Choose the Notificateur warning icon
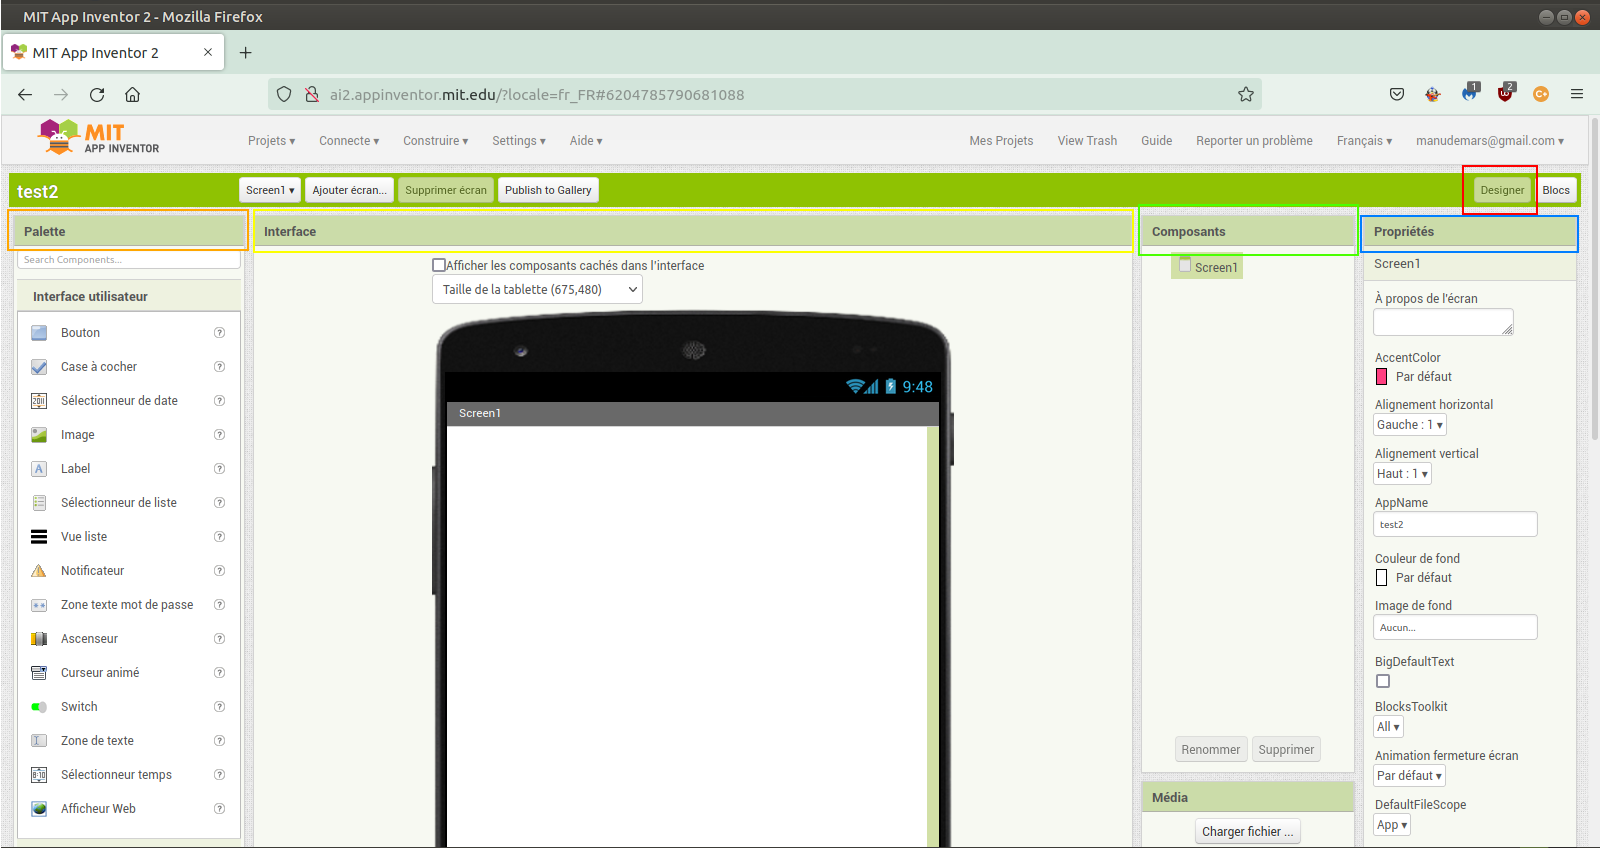The height and width of the screenshot is (848, 1600). coord(39,571)
